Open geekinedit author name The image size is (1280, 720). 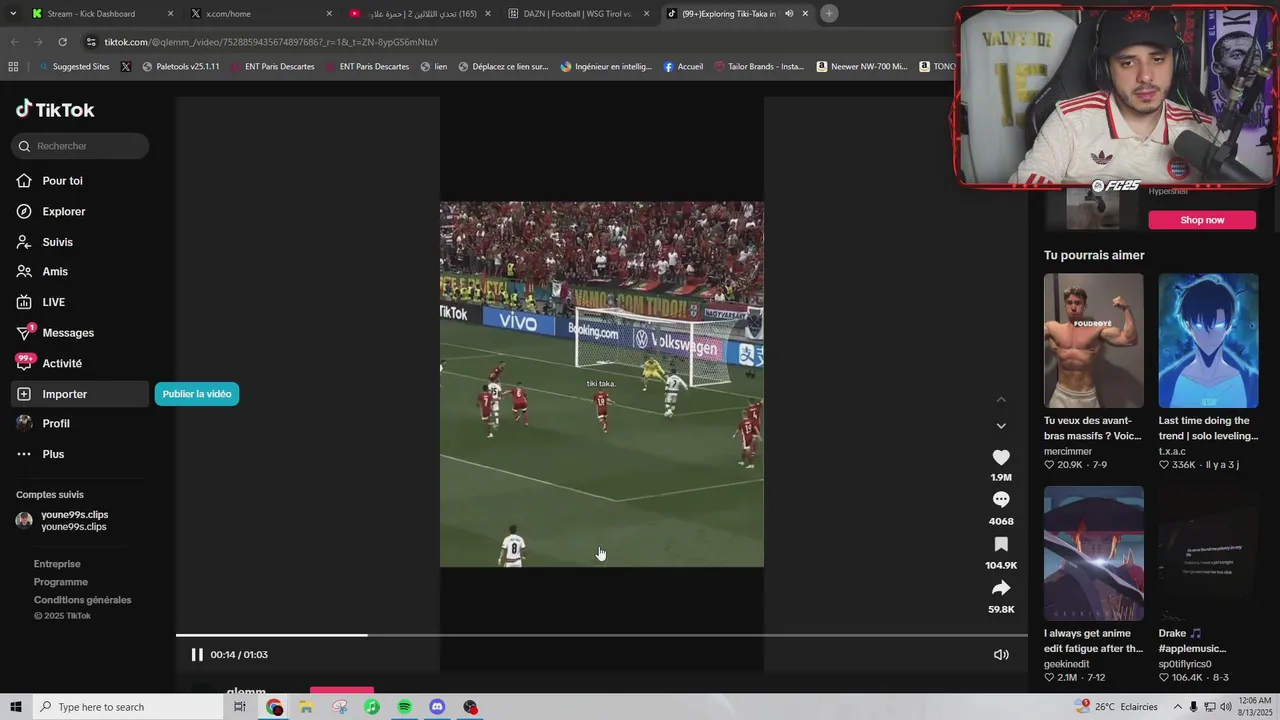tap(1067, 664)
